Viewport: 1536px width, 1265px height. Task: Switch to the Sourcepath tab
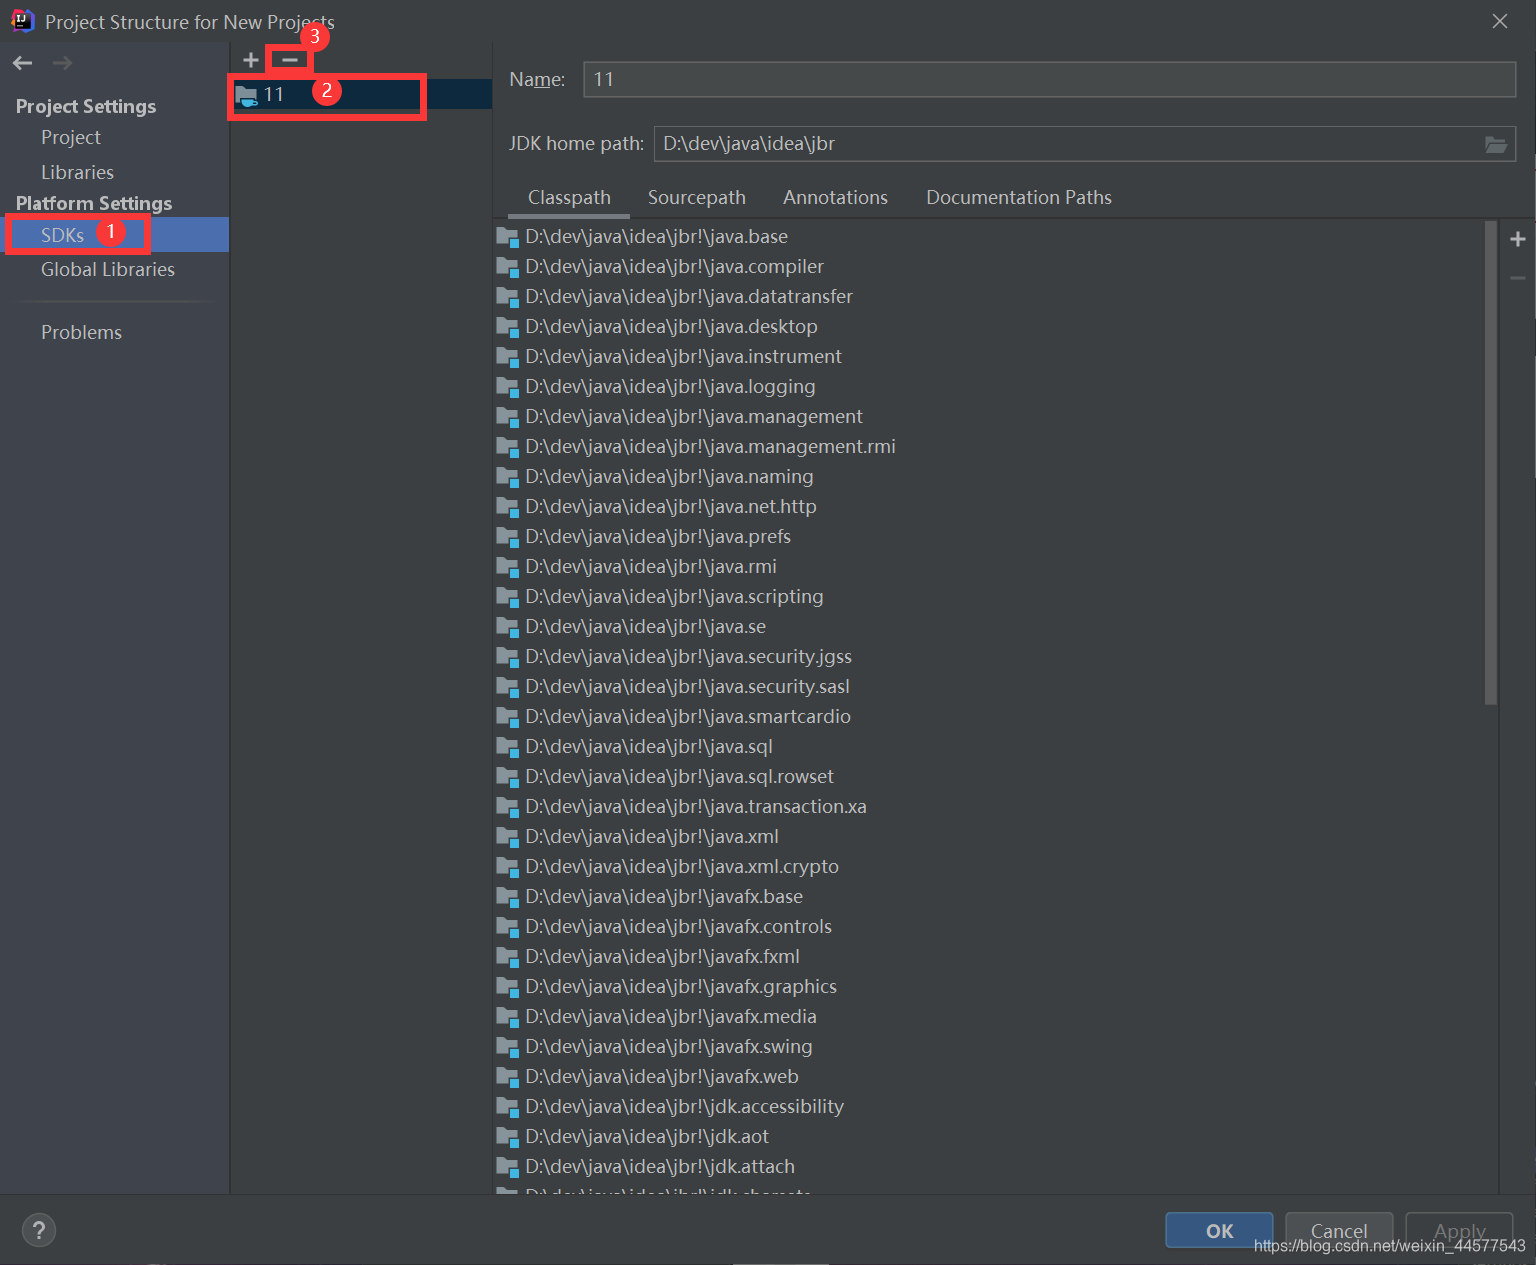click(x=697, y=198)
